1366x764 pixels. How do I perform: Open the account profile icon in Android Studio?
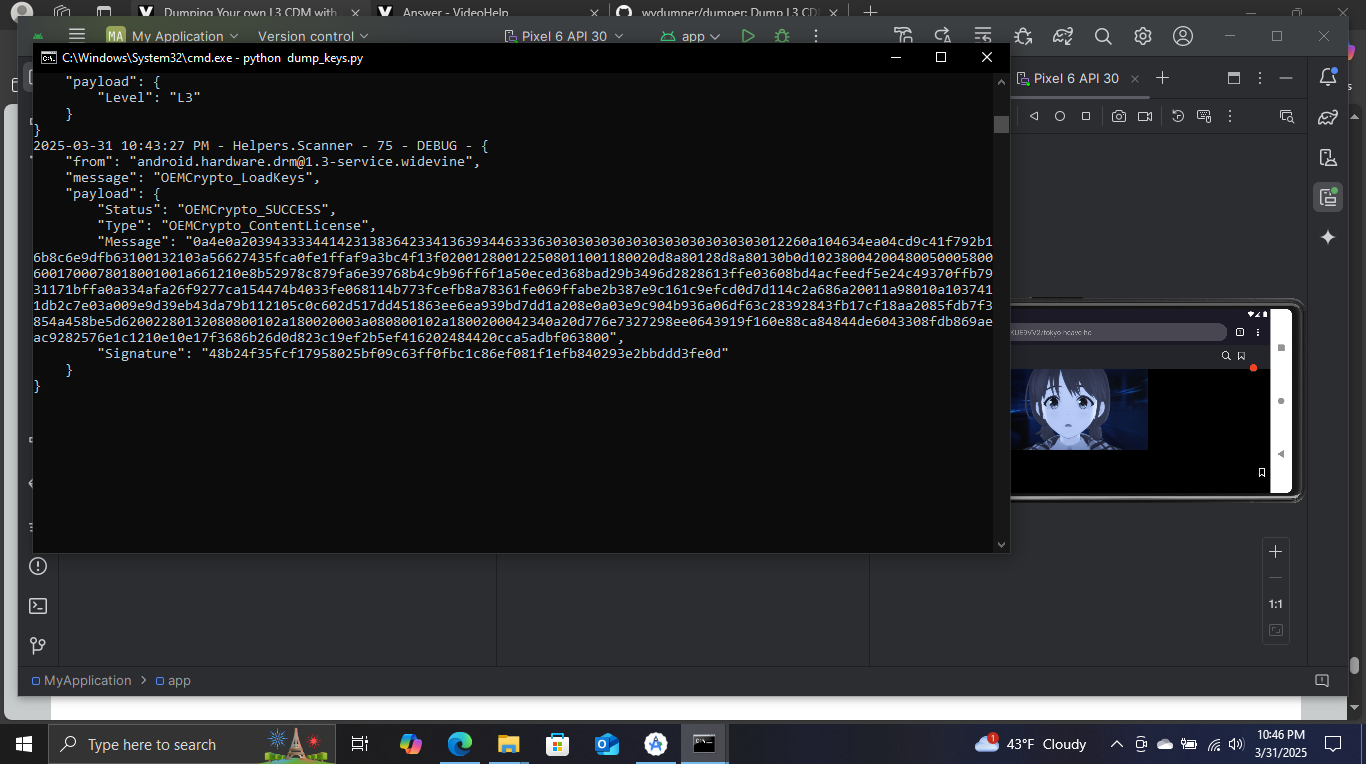pyautogui.click(x=1183, y=36)
